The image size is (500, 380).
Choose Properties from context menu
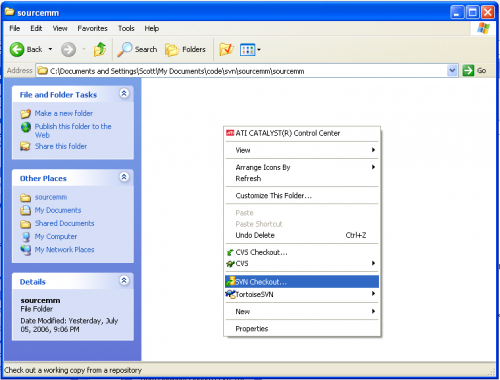(x=302, y=329)
